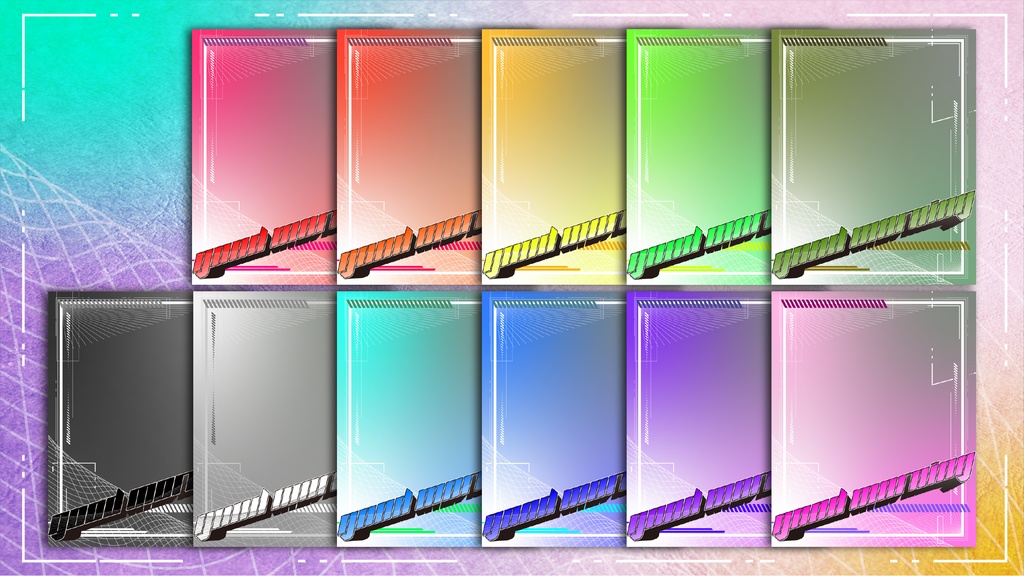Viewport: 1024px width, 576px height.
Task: Select the yellow-orange gradient card
Action: coord(554,157)
